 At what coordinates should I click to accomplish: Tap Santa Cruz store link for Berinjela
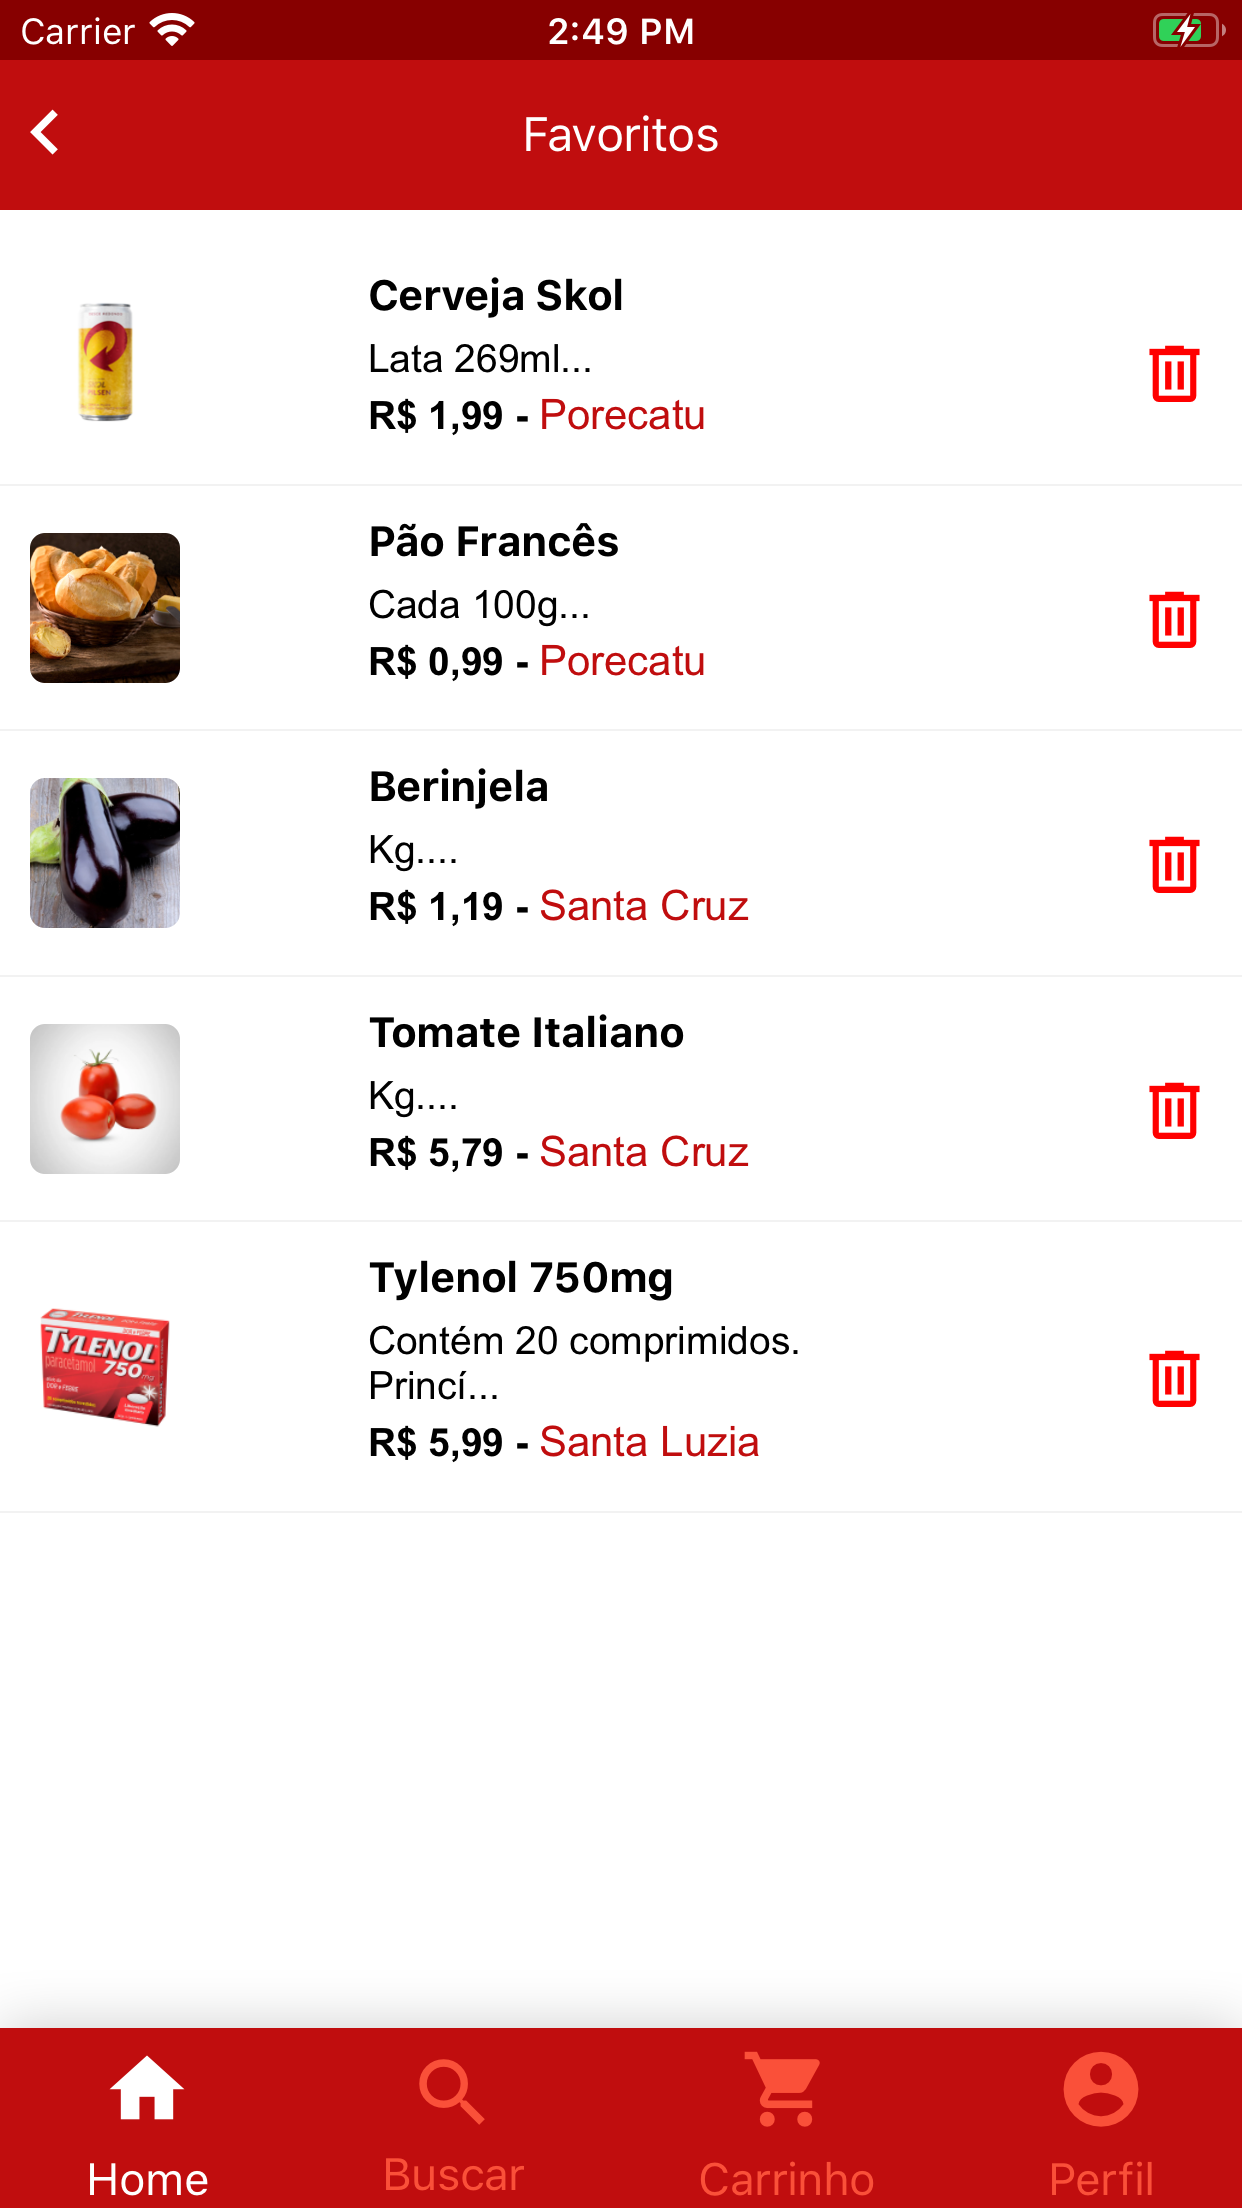(644, 906)
